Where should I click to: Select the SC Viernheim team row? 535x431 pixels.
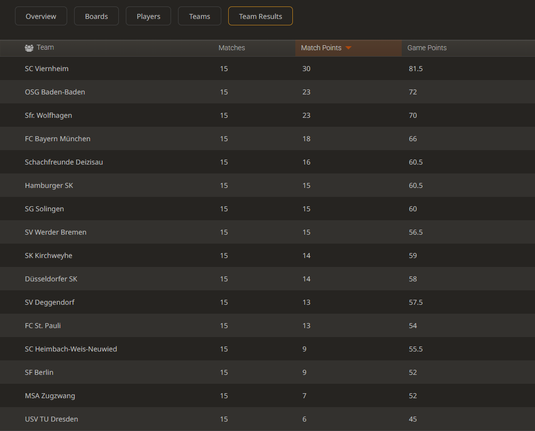pyautogui.click(x=268, y=69)
